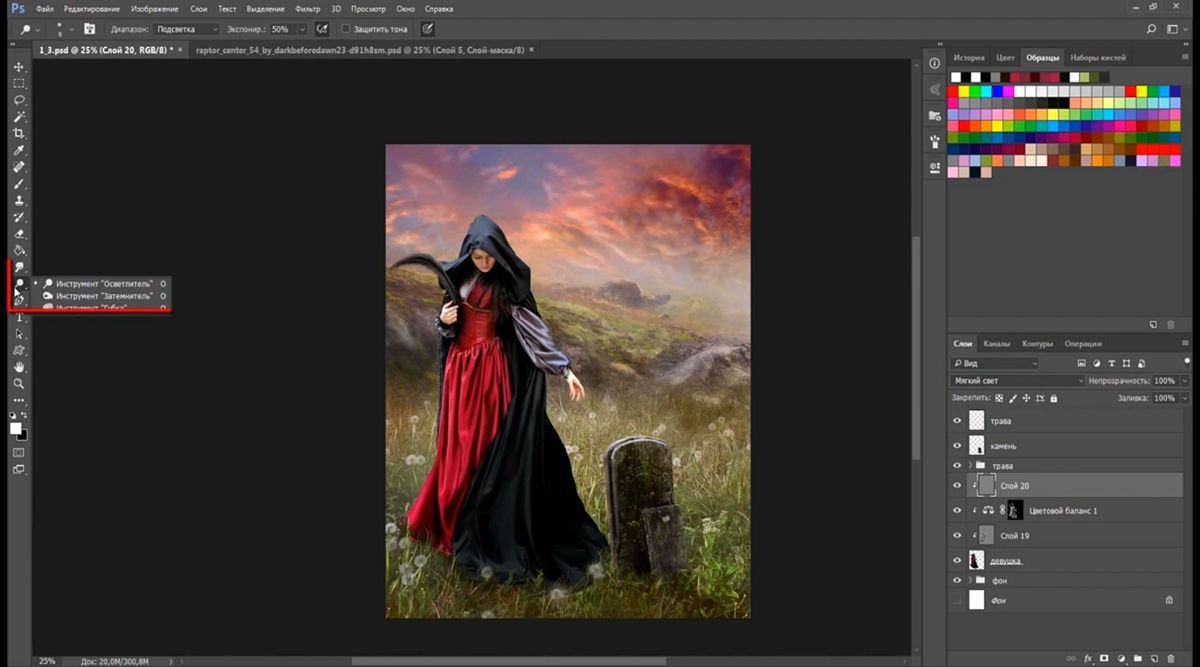Screen dimensions: 1200x667
Task: Click the lock all padlock icon
Action: tap(1053, 398)
